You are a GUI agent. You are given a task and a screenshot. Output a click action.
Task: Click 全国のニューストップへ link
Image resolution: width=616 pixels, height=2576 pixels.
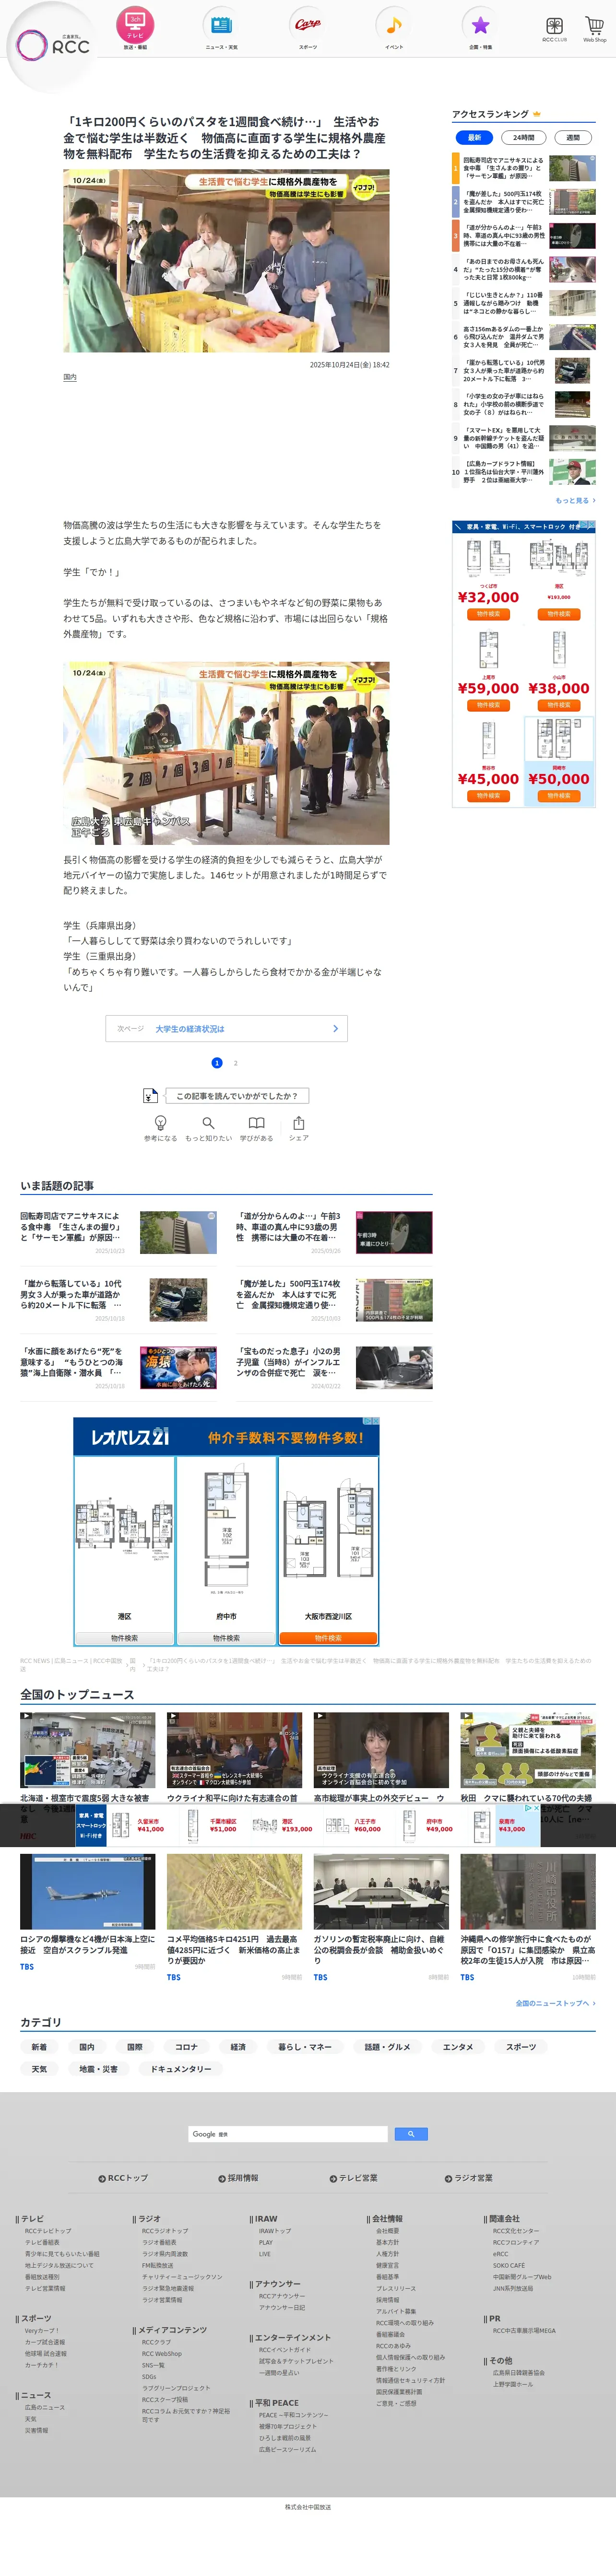(x=555, y=2003)
